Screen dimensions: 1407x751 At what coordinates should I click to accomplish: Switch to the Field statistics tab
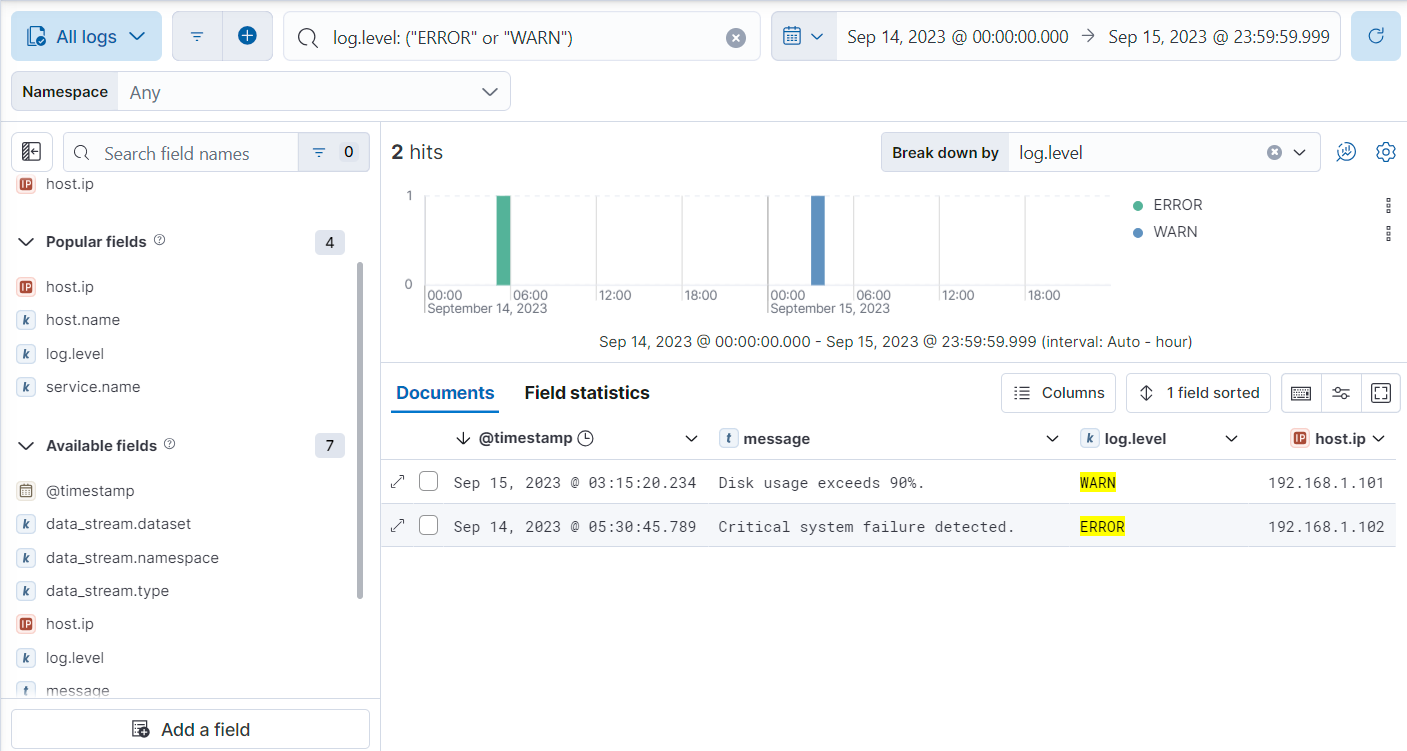(x=586, y=393)
